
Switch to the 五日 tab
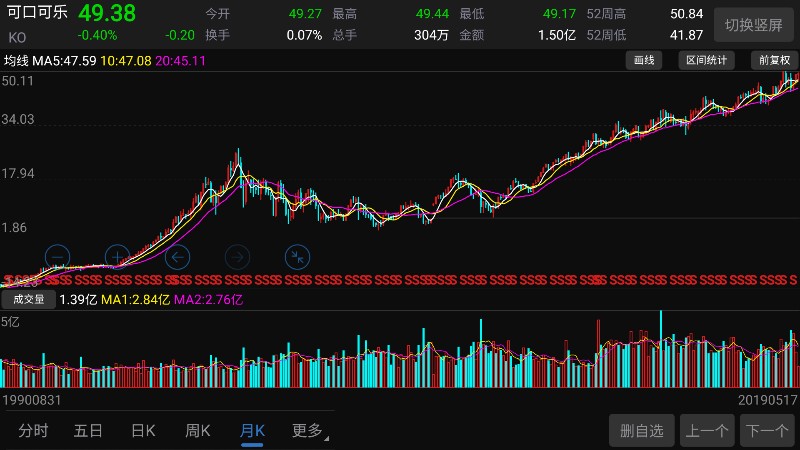coord(88,431)
